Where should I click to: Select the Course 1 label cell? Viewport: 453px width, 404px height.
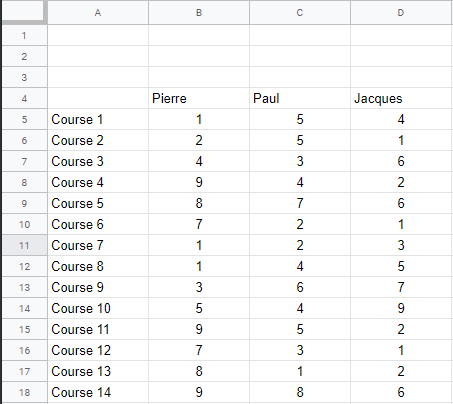coord(98,119)
